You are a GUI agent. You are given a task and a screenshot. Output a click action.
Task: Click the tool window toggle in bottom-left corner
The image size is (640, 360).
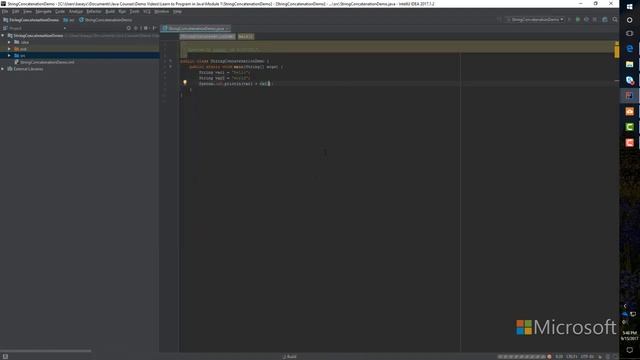[5, 357]
